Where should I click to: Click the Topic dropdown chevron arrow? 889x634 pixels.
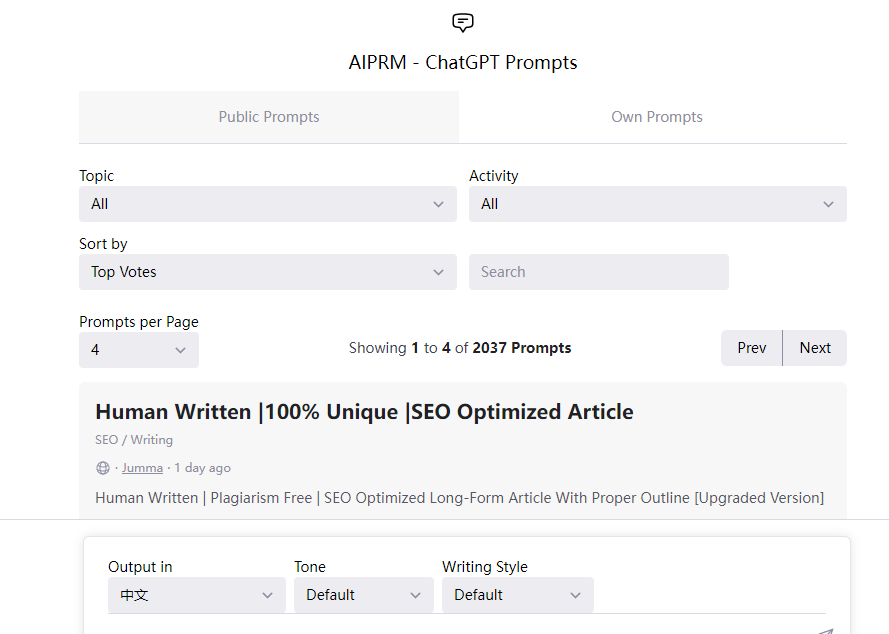point(438,204)
